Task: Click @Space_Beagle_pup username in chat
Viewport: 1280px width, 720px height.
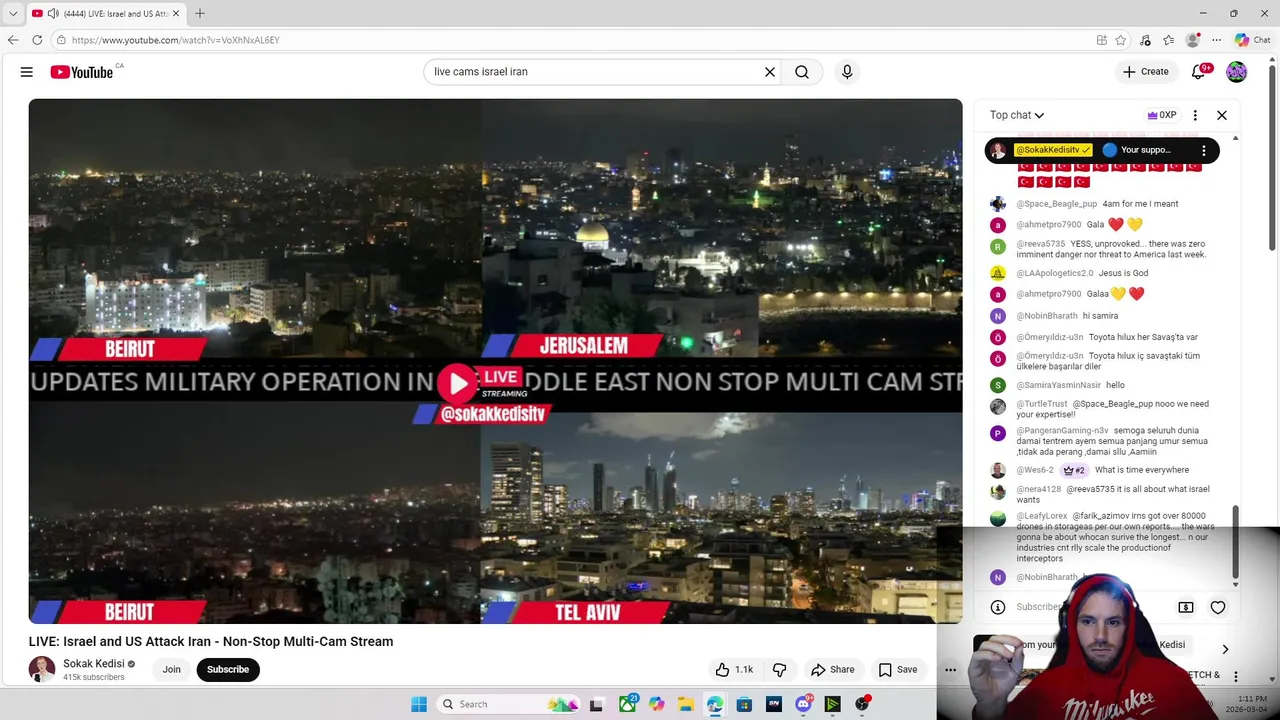Action: [x=1057, y=204]
